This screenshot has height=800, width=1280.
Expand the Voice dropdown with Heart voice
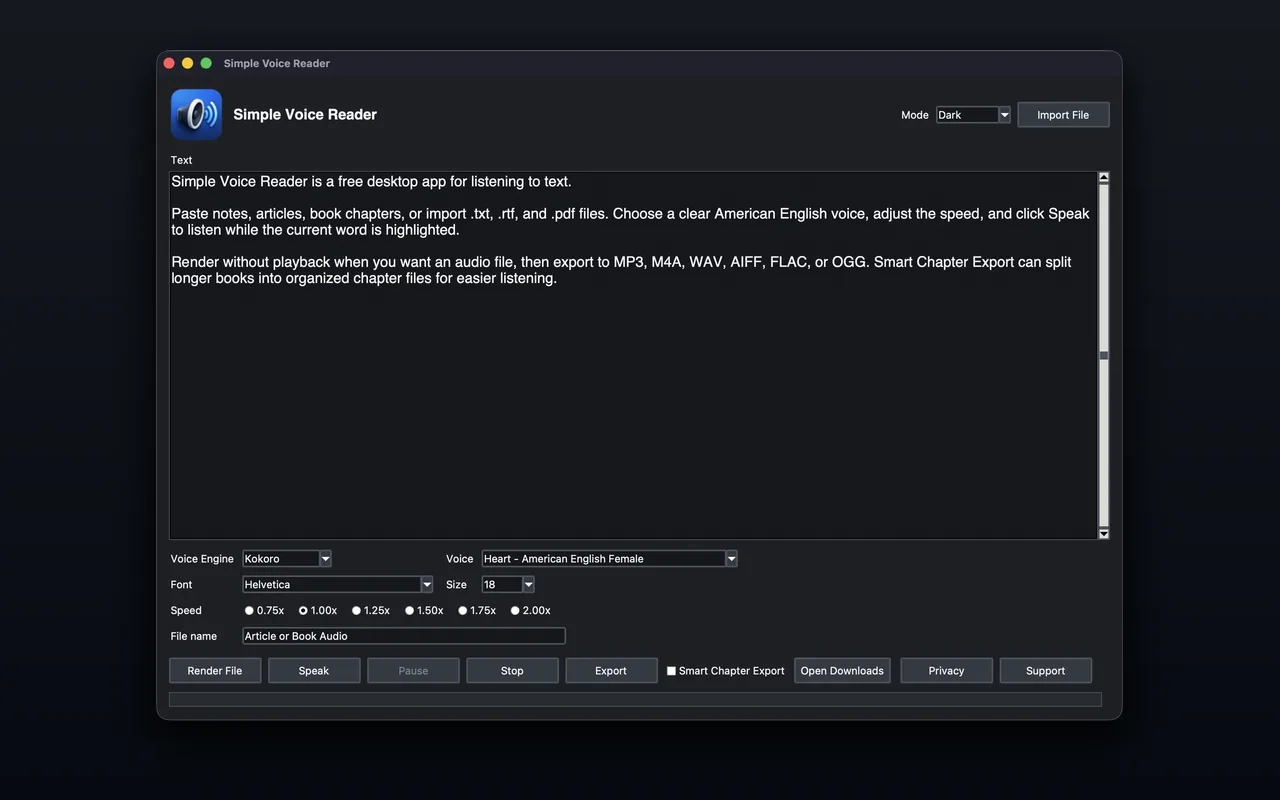tap(609, 559)
